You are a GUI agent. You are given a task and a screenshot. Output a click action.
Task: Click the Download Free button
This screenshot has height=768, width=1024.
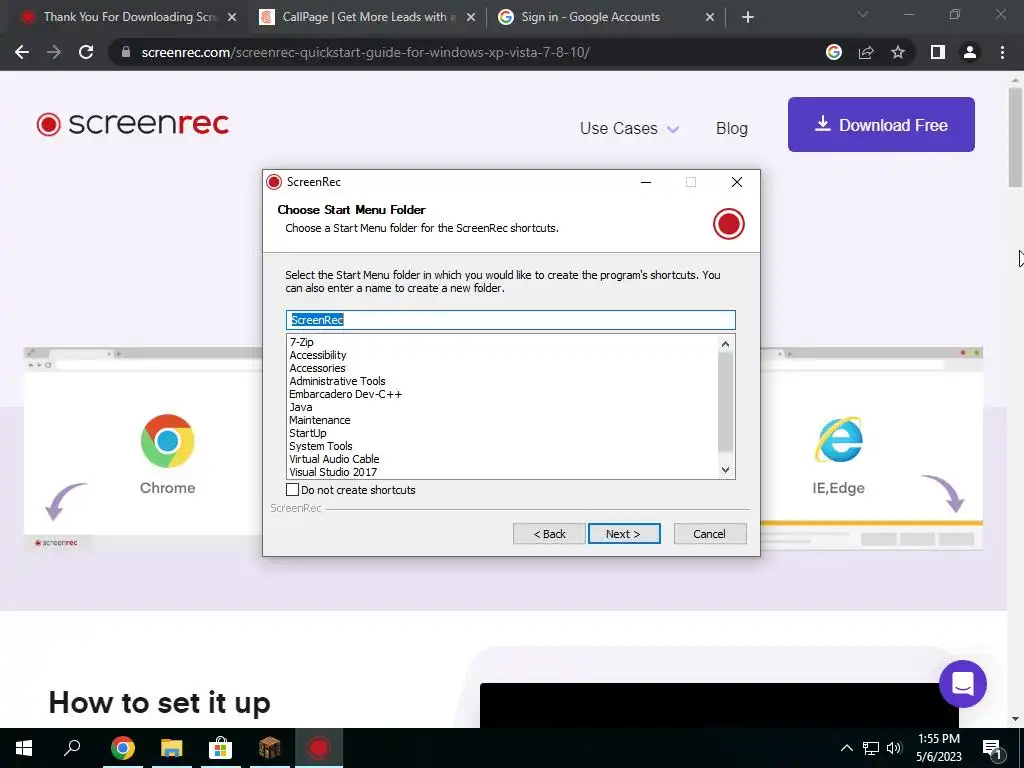pos(881,125)
